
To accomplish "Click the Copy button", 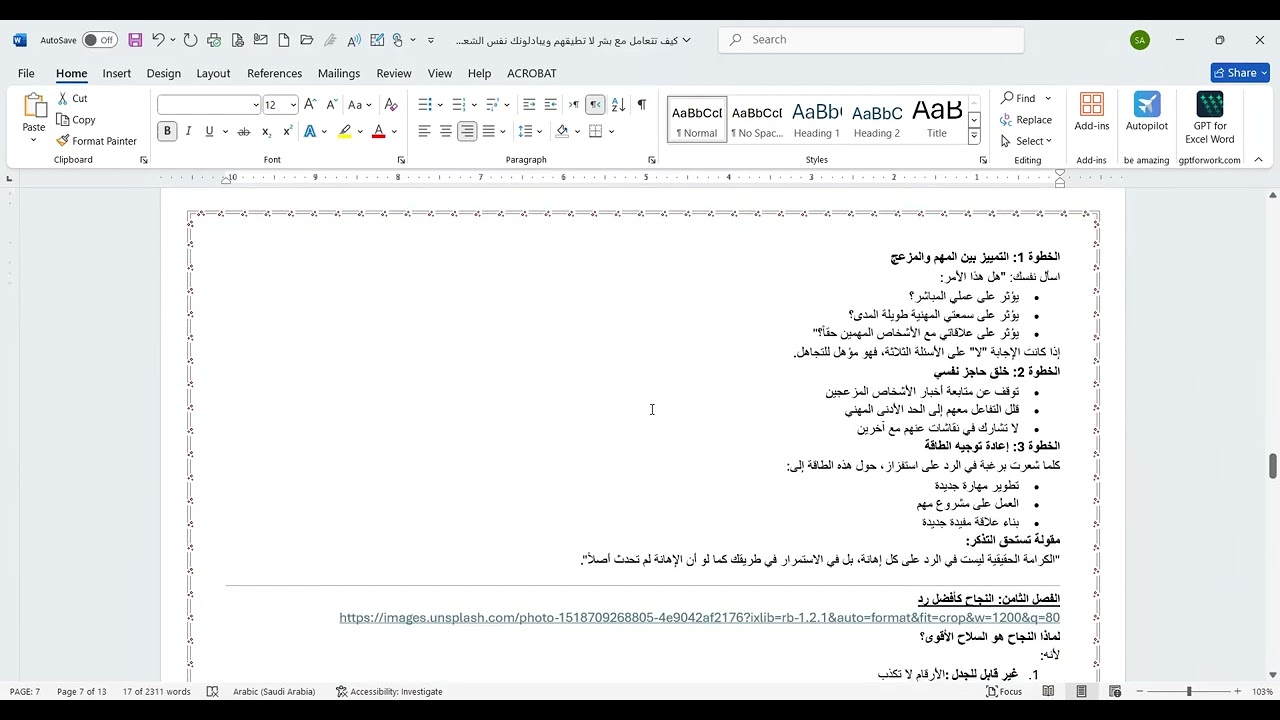I will [77, 119].
